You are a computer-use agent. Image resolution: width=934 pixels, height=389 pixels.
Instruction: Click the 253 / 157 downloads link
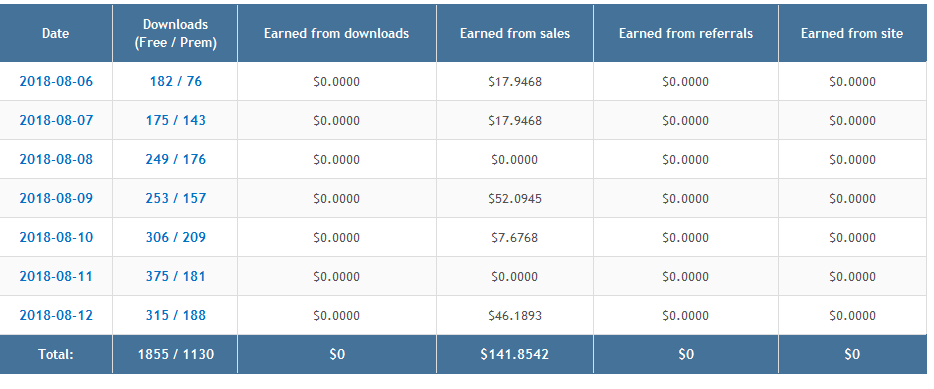tap(176, 198)
